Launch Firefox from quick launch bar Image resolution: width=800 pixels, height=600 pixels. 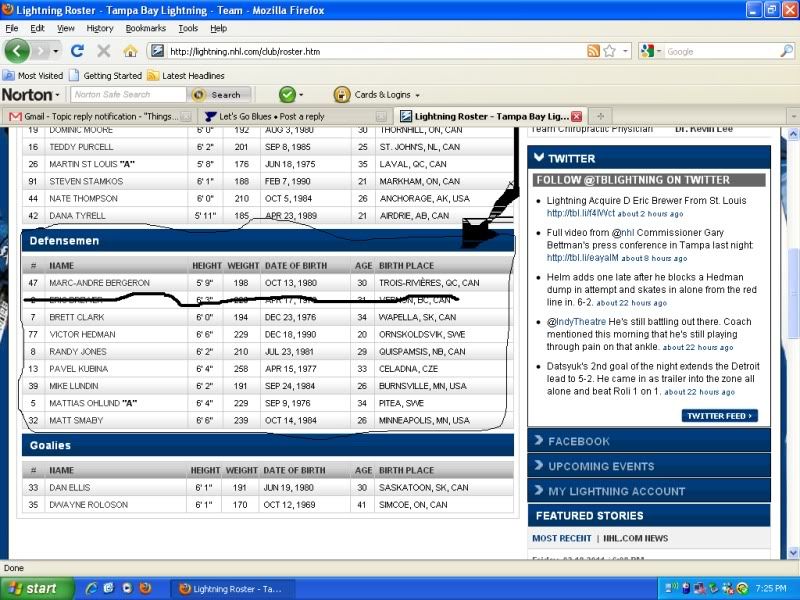[x=145, y=588]
